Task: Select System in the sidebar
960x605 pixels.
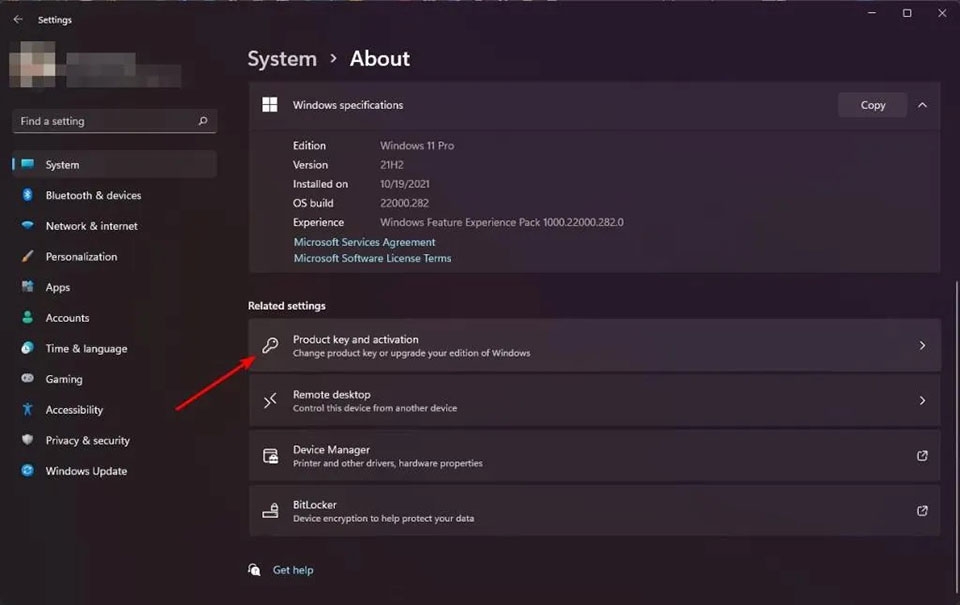Action: pyautogui.click(x=114, y=164)
